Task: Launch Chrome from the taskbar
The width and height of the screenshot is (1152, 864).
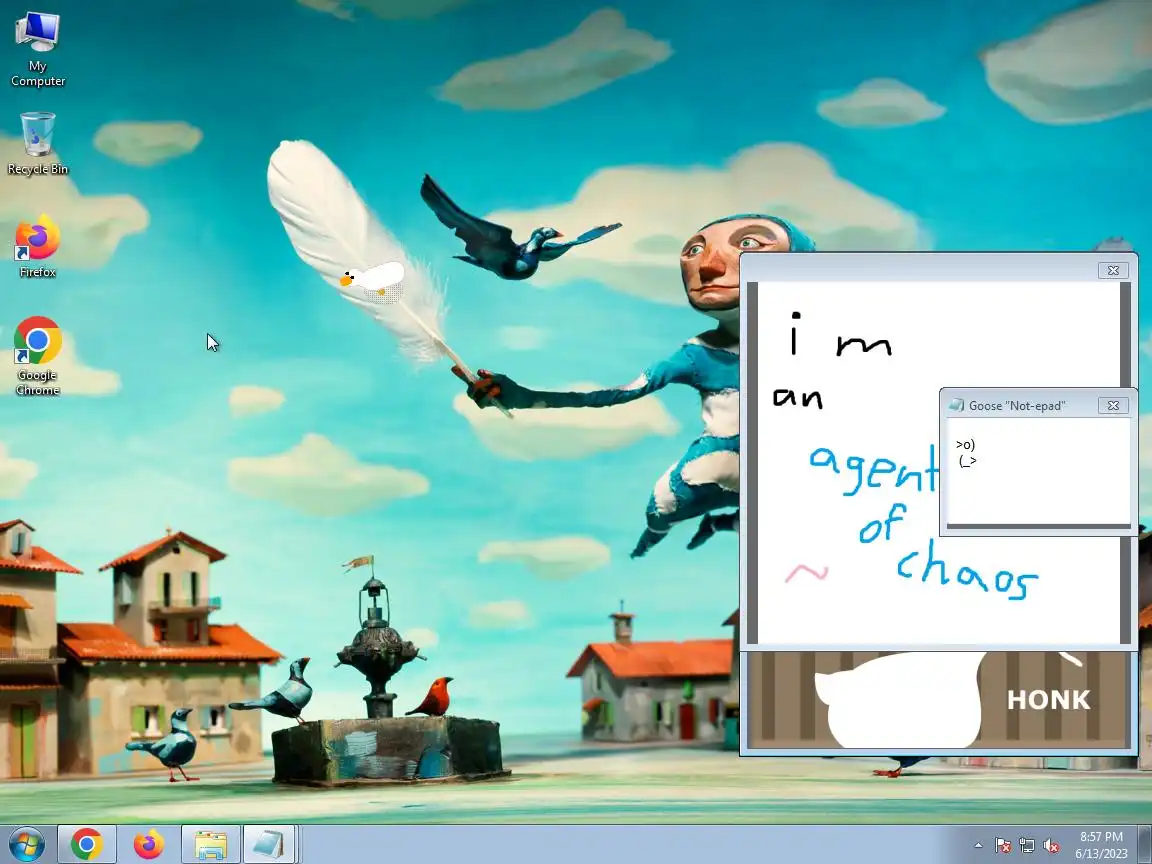Action: pyautogui.click(x=87, y=845)
